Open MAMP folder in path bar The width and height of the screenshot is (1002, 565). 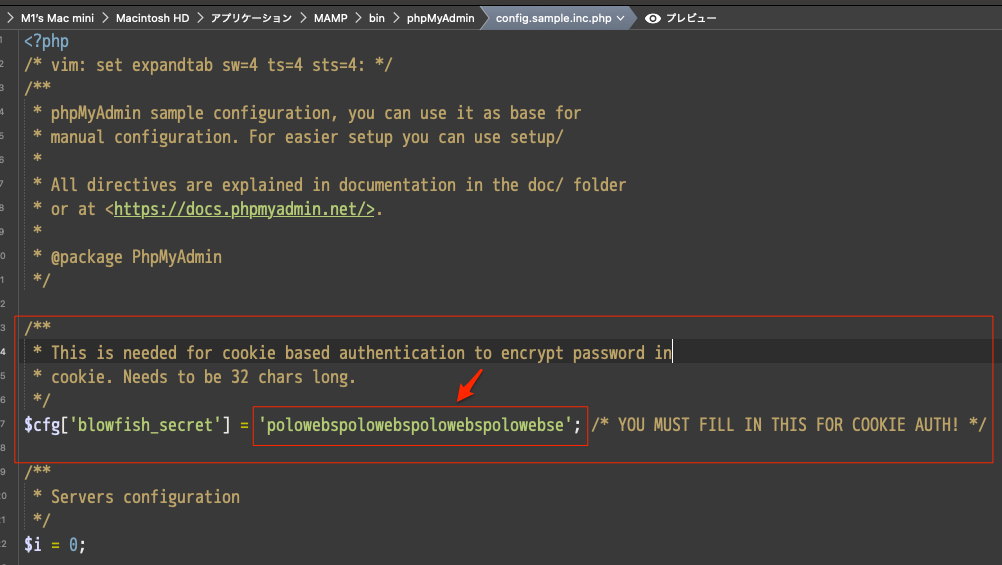tap(328, 18)
